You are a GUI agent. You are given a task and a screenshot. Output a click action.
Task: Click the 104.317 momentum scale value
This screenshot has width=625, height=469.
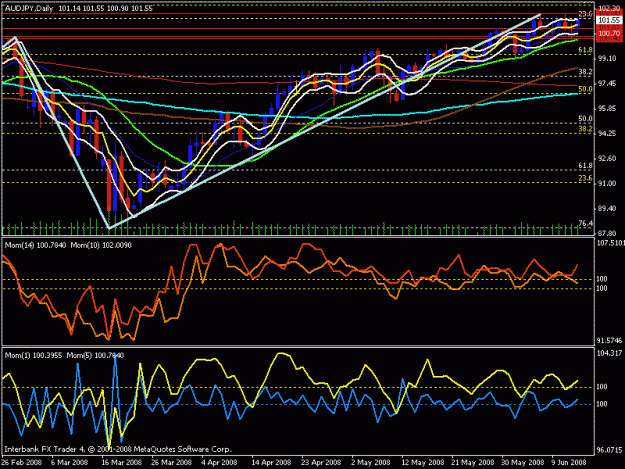(x=609, y=353)
